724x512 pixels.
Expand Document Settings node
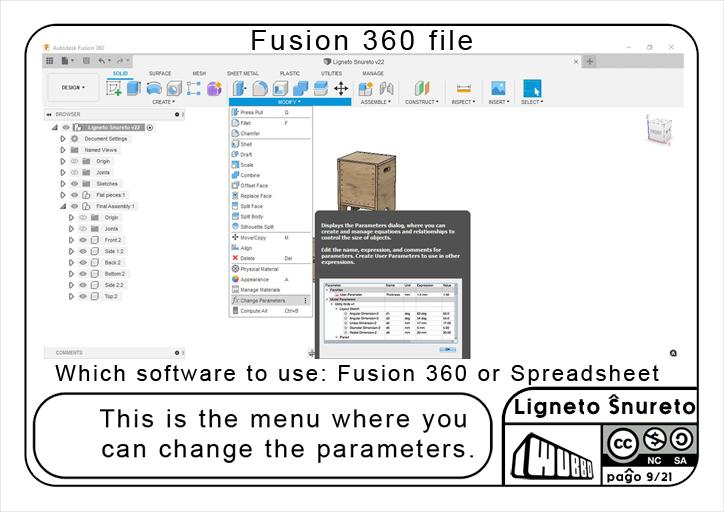63,139
